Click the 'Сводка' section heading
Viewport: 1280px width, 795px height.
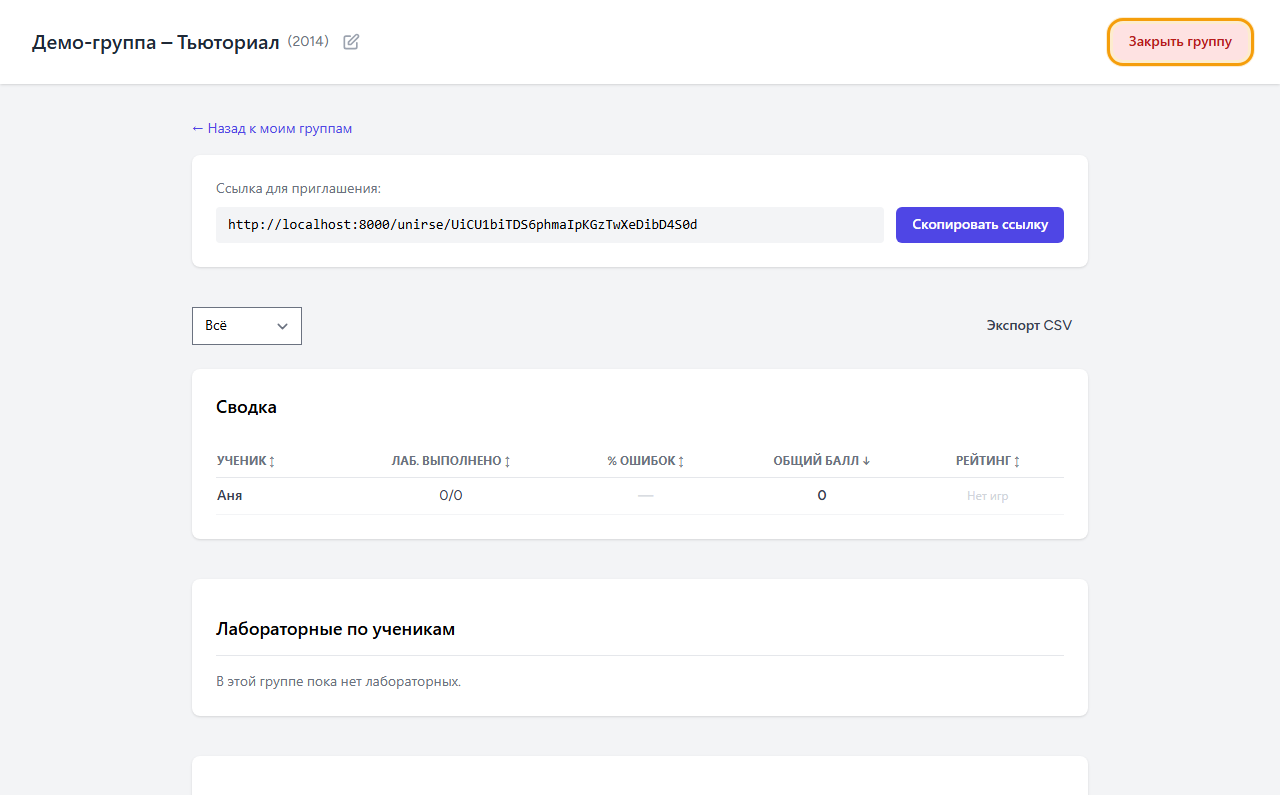click(x=247, y=407)
